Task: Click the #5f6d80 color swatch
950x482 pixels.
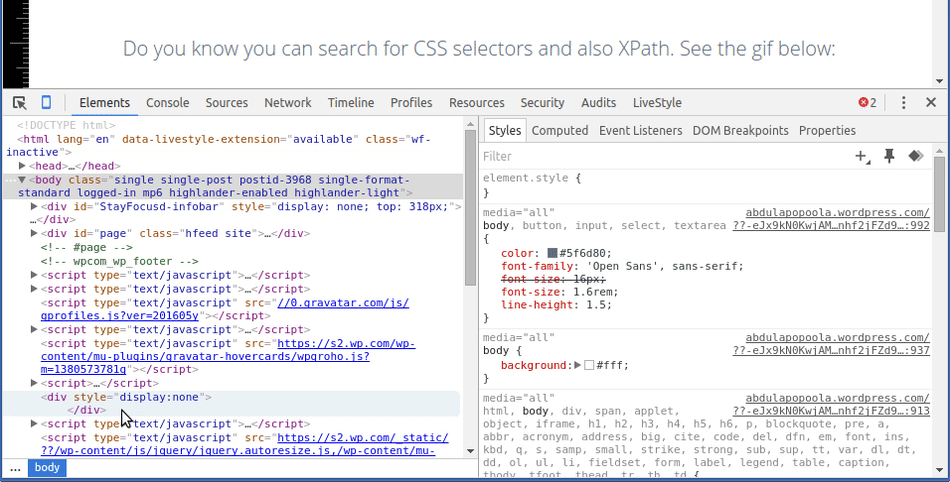Action: (x=553, y=253)
